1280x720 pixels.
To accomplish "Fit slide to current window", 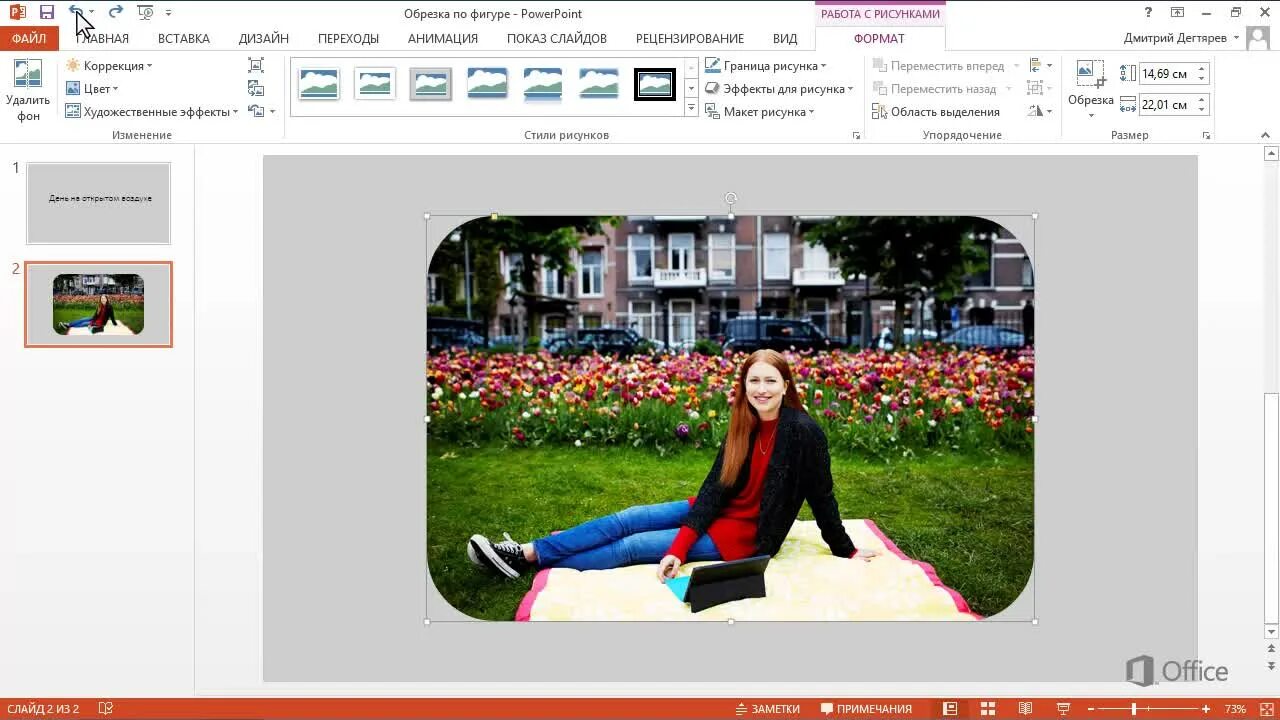I will pyautogui.click(x=1265, y=709).
